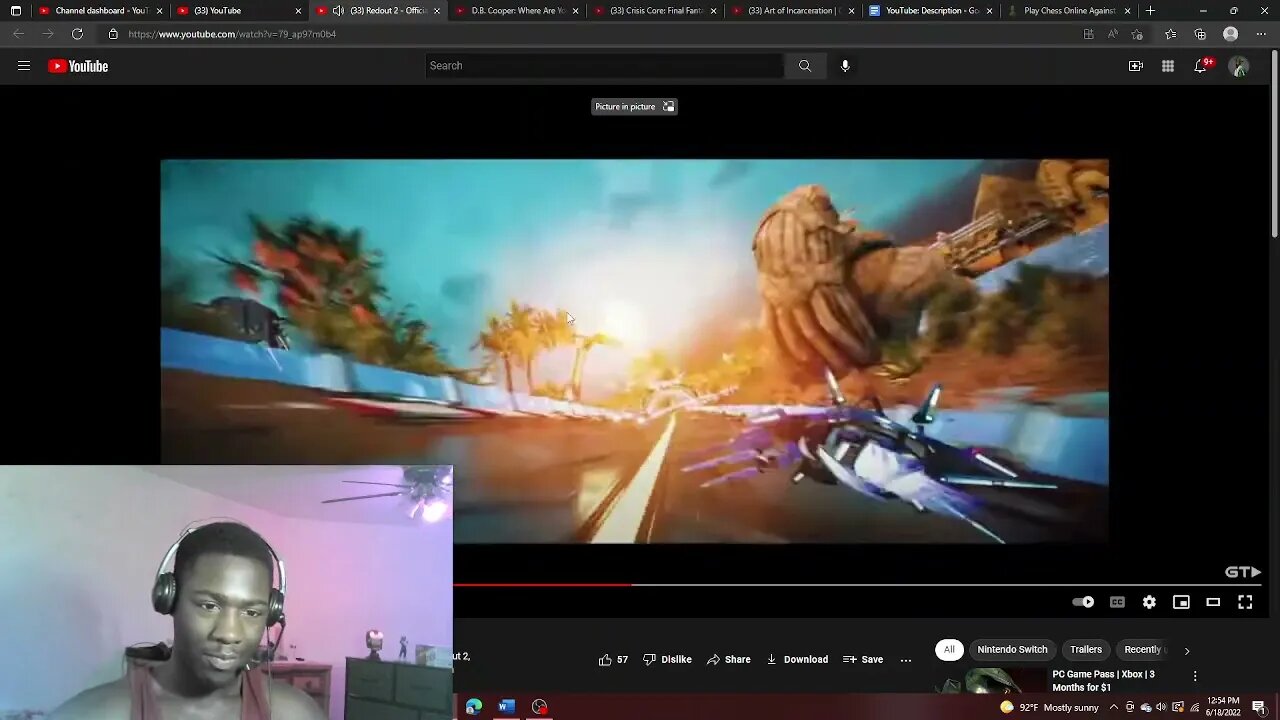Open Microsoft Edge from the taskbar
Screen dimensions: 1280x720
click(474, 707)
